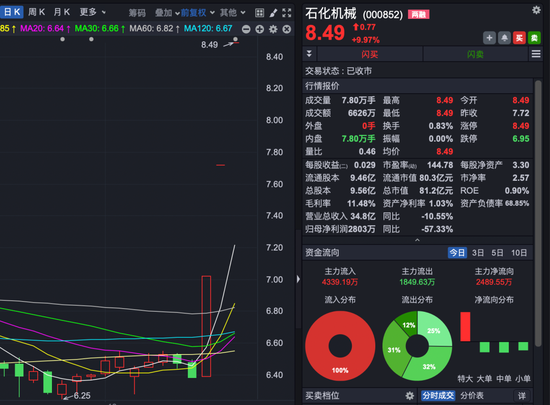Screen dimensions: 550x405
Task: Open the 其他 options dropdown
Action: [x=233, y=13]
